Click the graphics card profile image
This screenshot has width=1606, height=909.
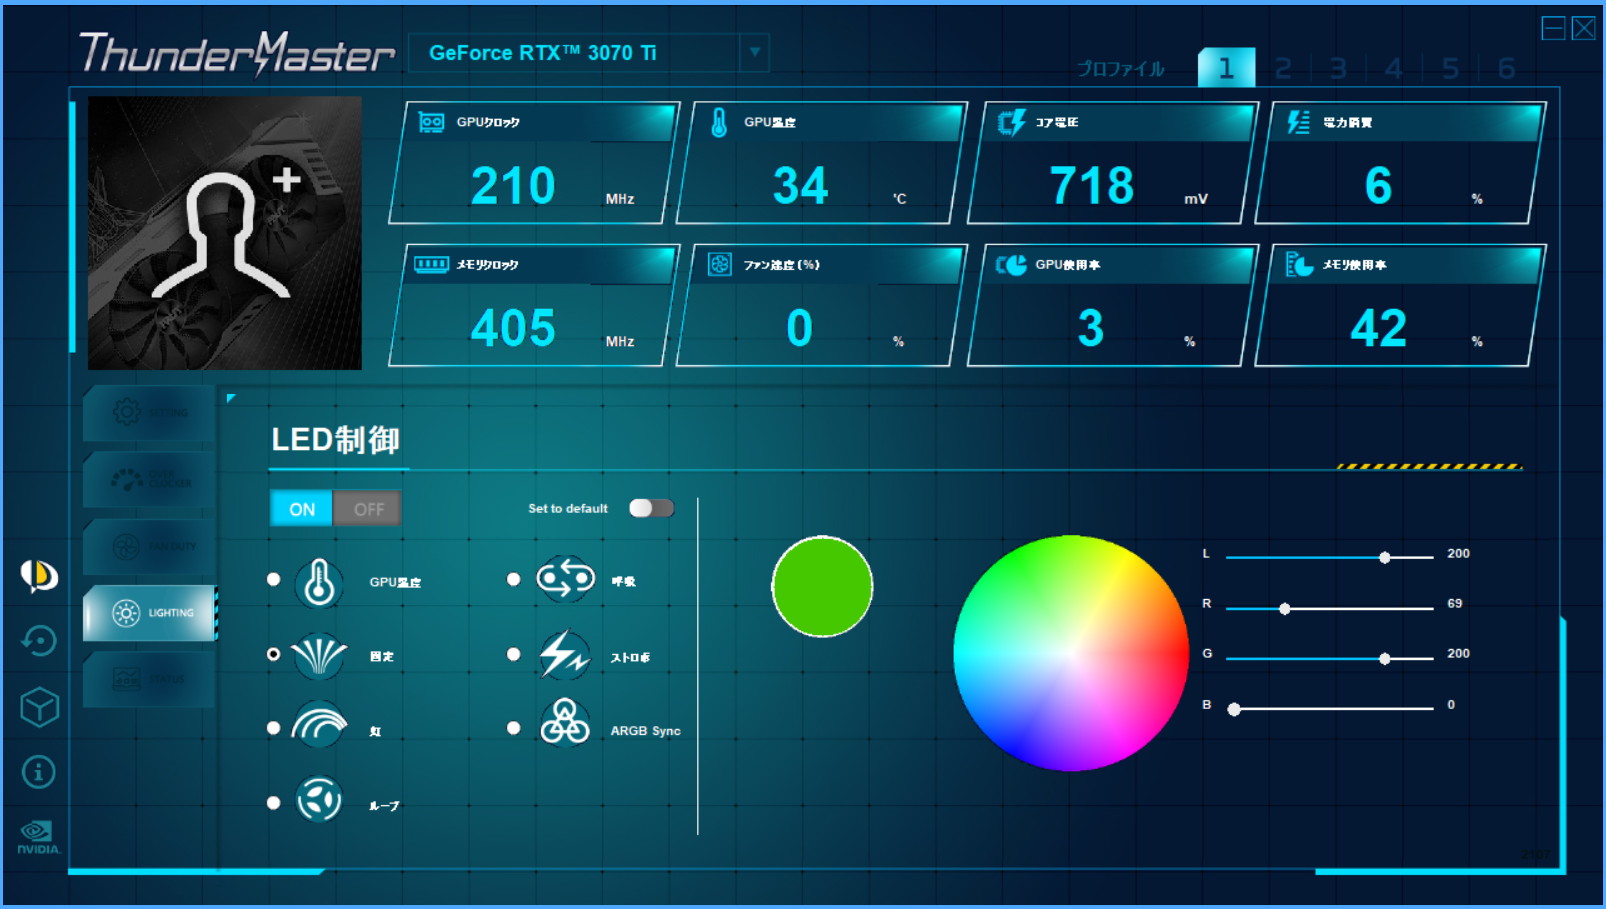tap(225, 233)
